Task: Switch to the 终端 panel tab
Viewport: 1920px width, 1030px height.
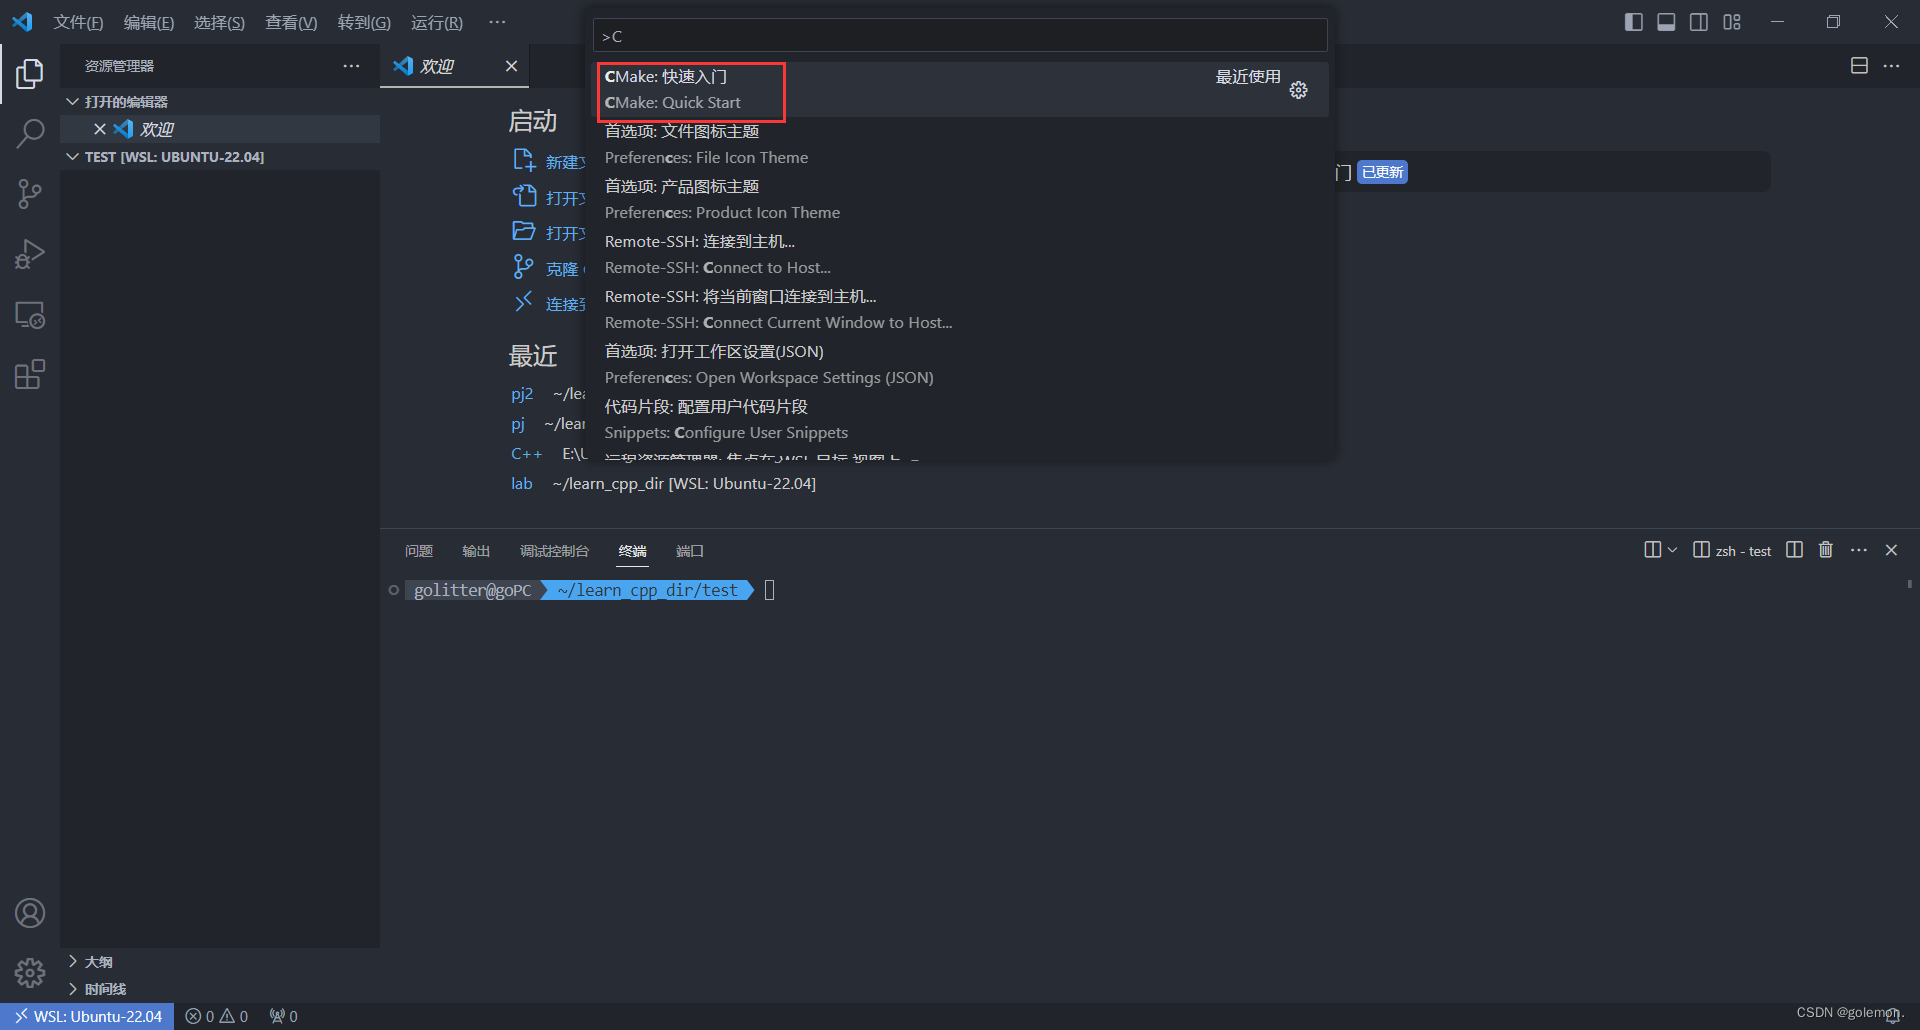Action: click(632, 551)
